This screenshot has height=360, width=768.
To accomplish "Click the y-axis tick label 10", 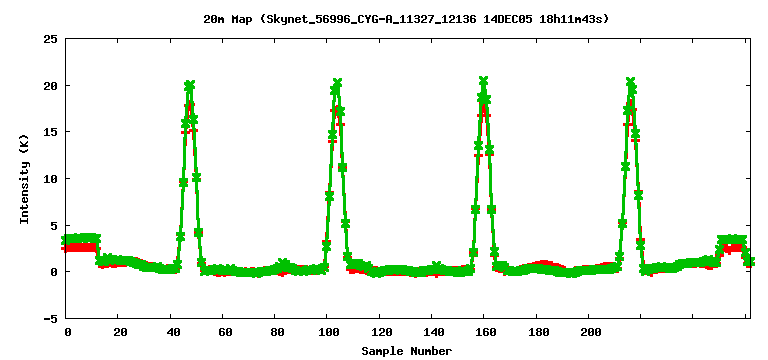I will coord(50,178).
